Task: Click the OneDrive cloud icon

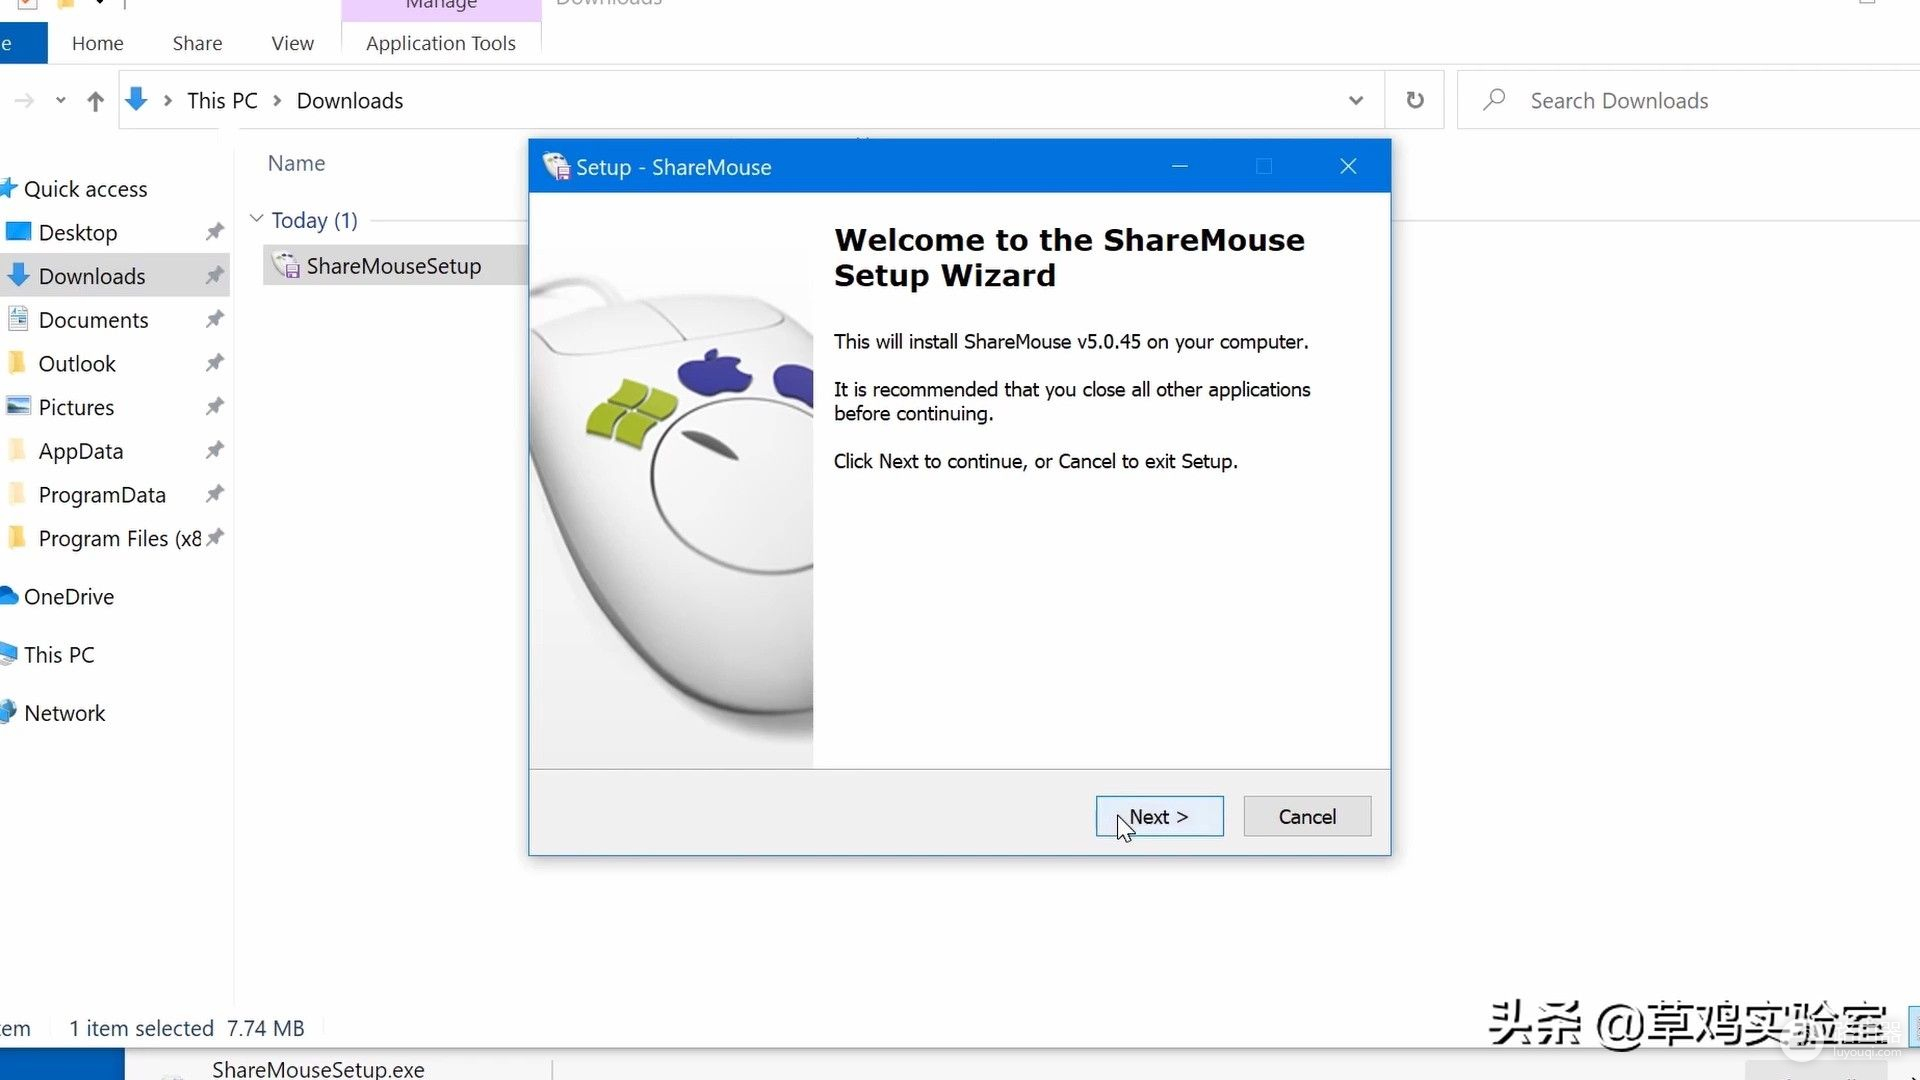Action: click(x=9, y=596)
